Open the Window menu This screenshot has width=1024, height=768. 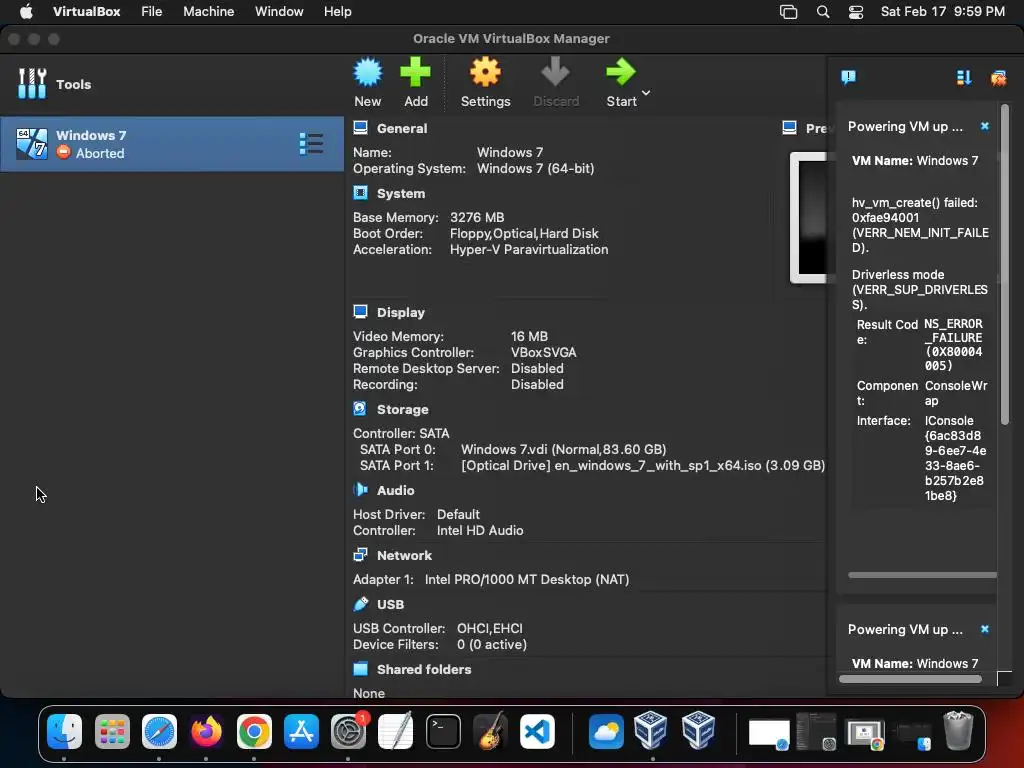(279, 12)
